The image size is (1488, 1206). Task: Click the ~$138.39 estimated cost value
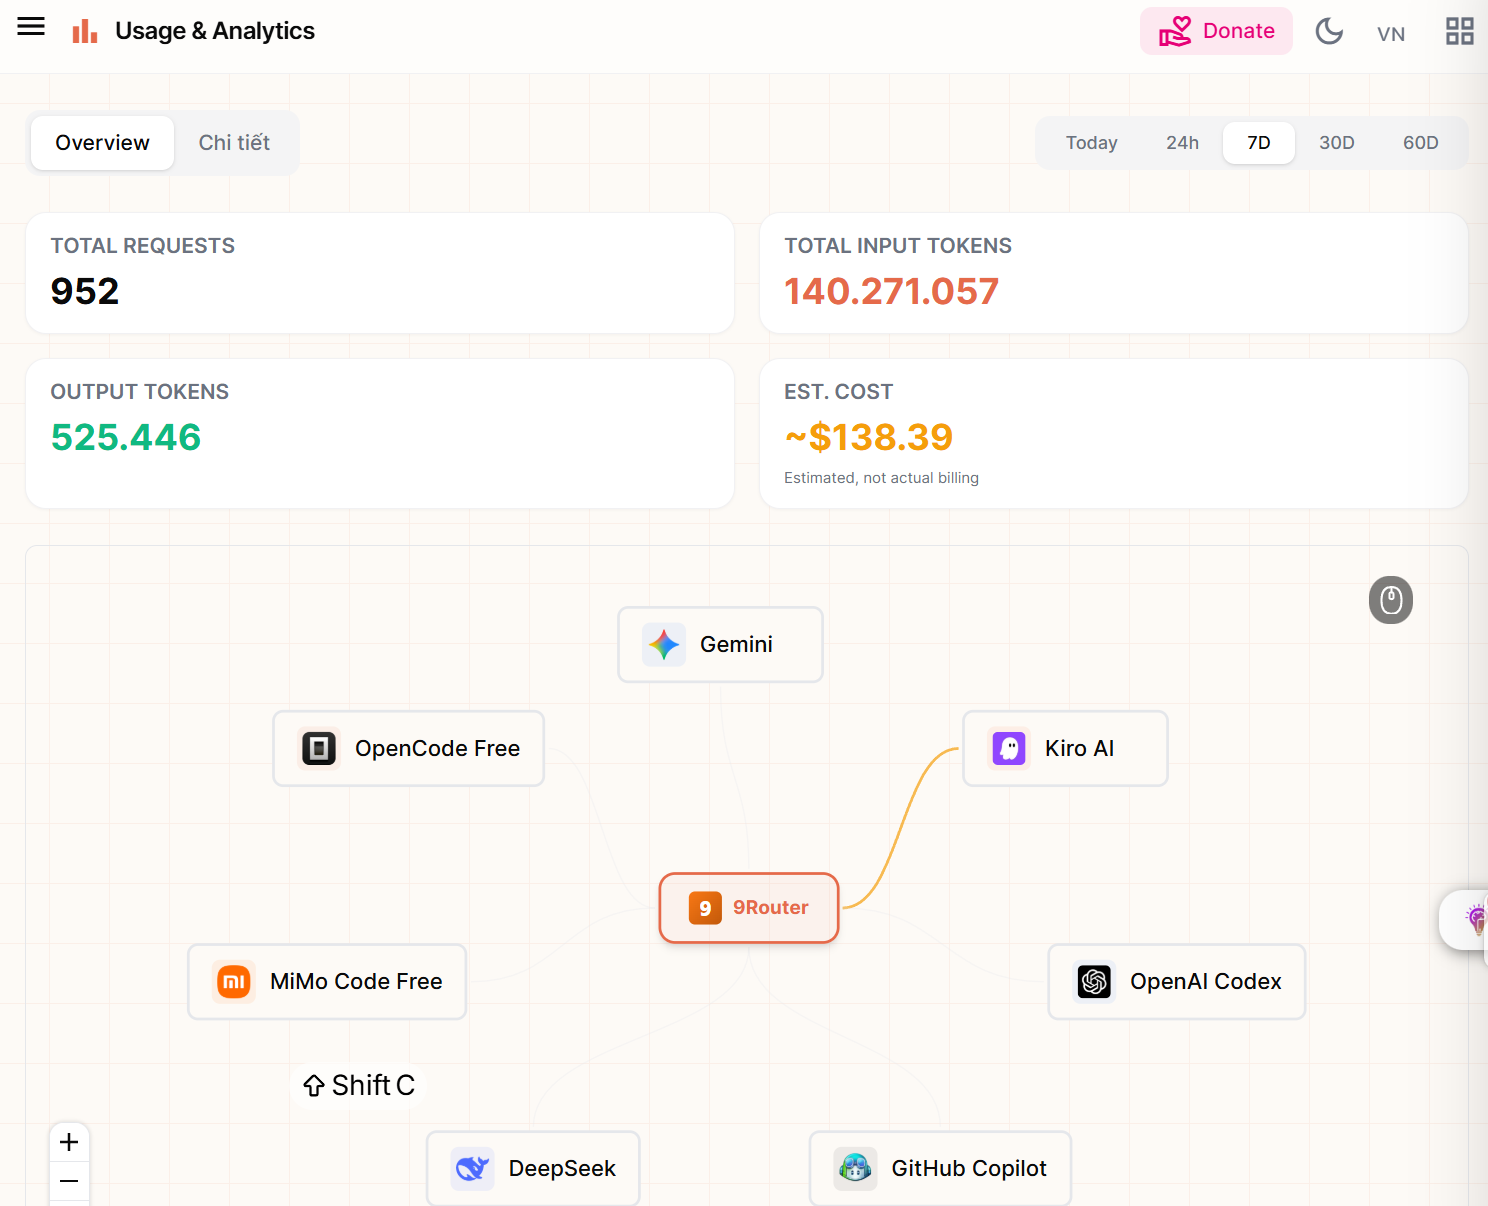point(869,437)
